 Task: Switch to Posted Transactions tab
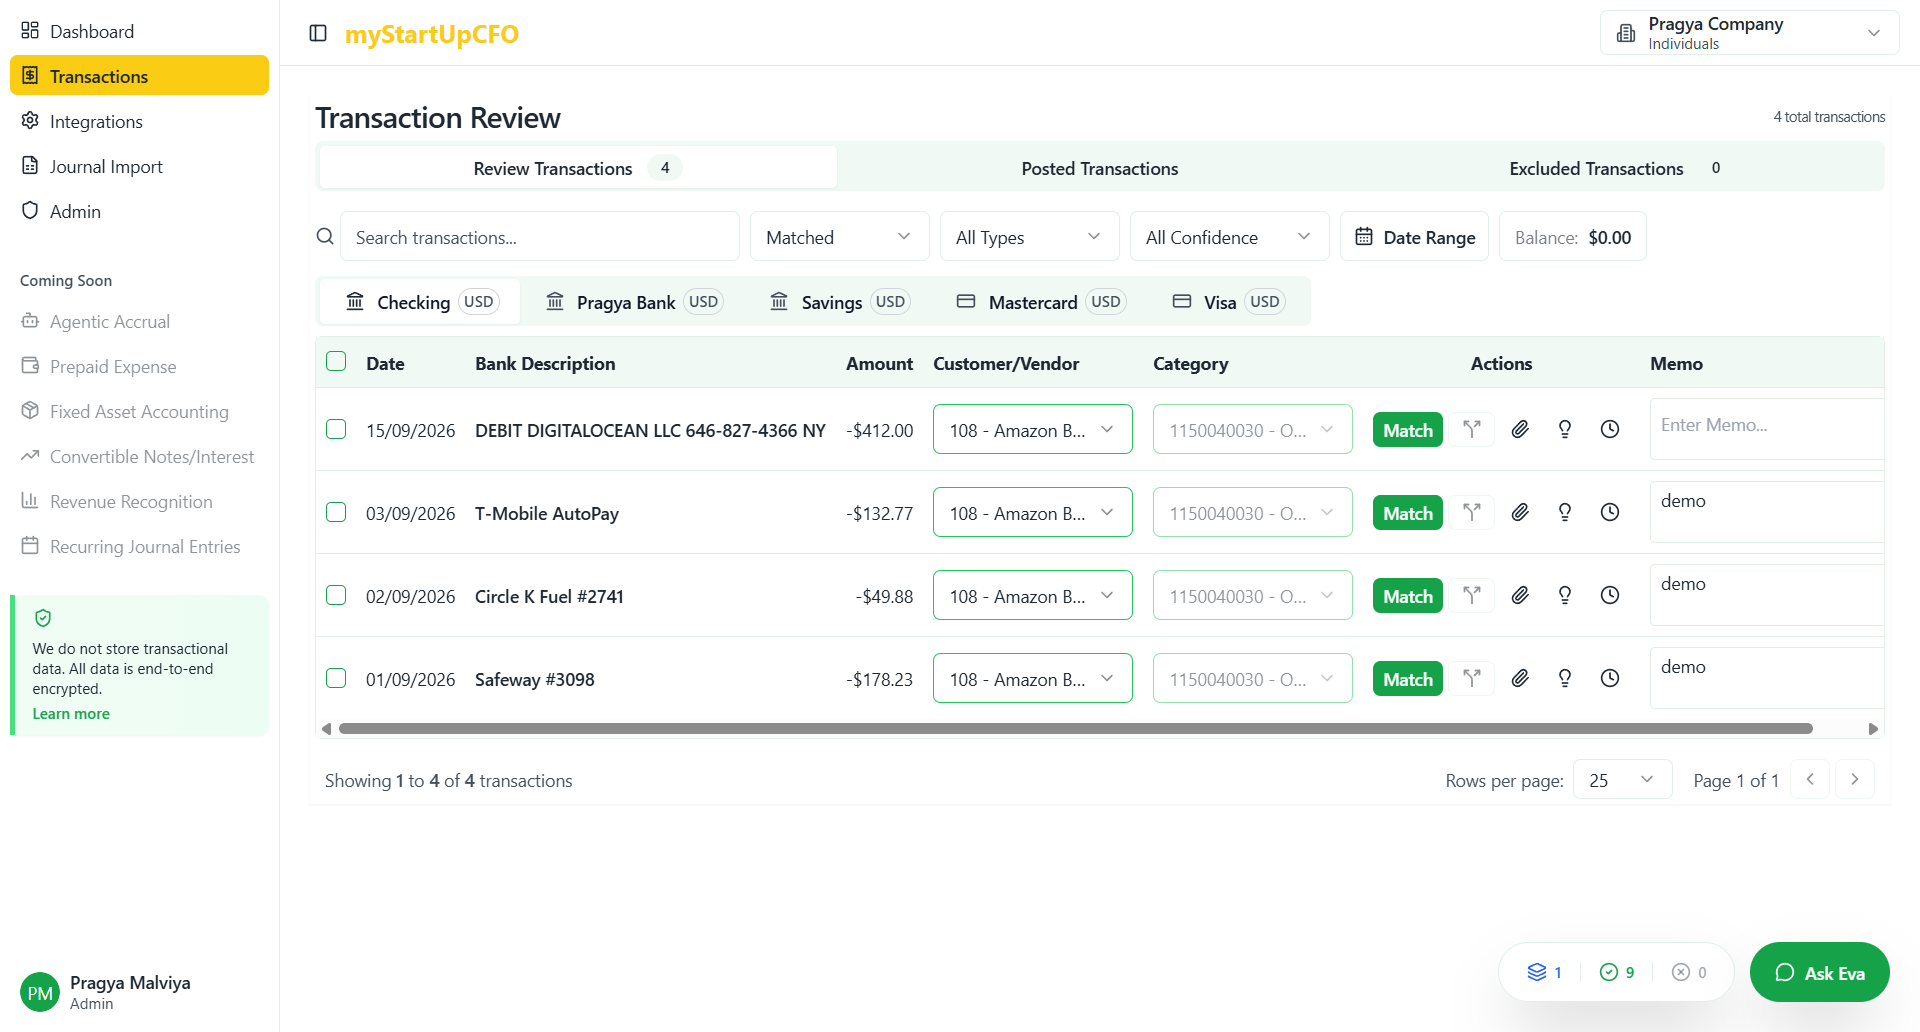[1099, 168]
